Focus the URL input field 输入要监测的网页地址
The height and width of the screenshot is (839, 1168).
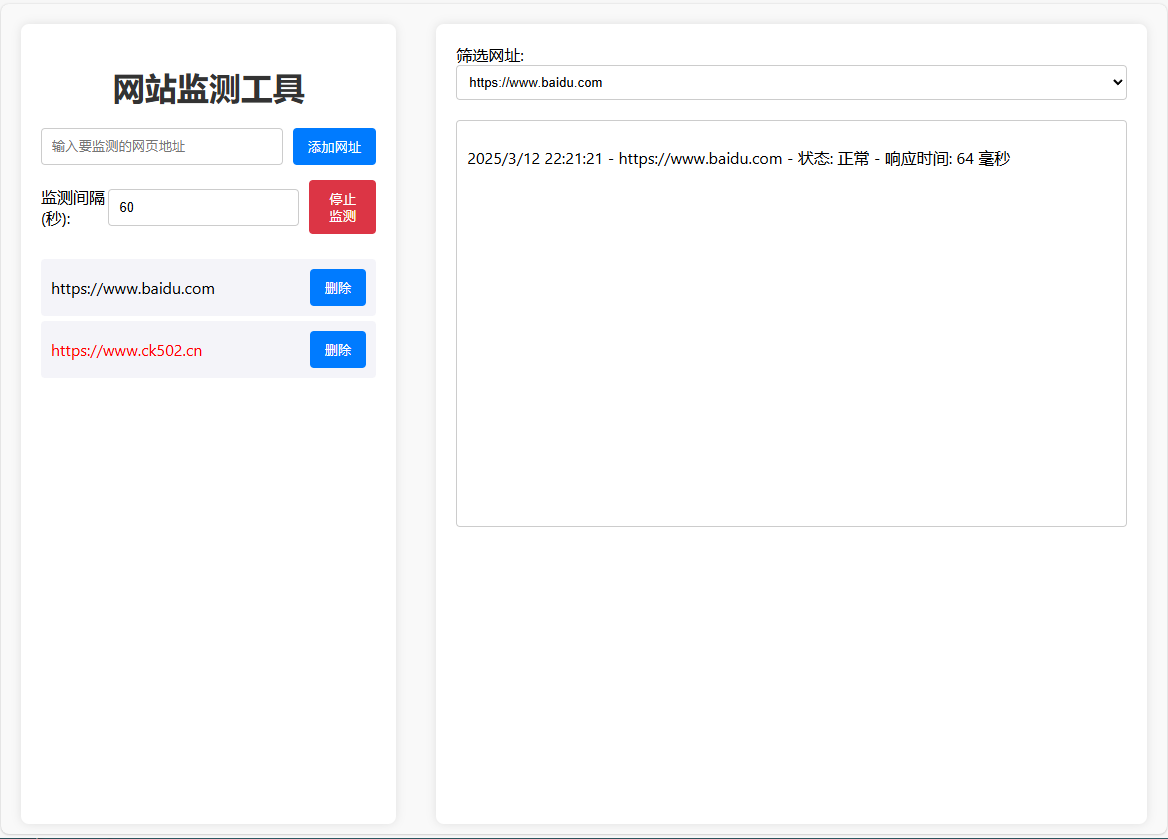click(x=162, y=147)
